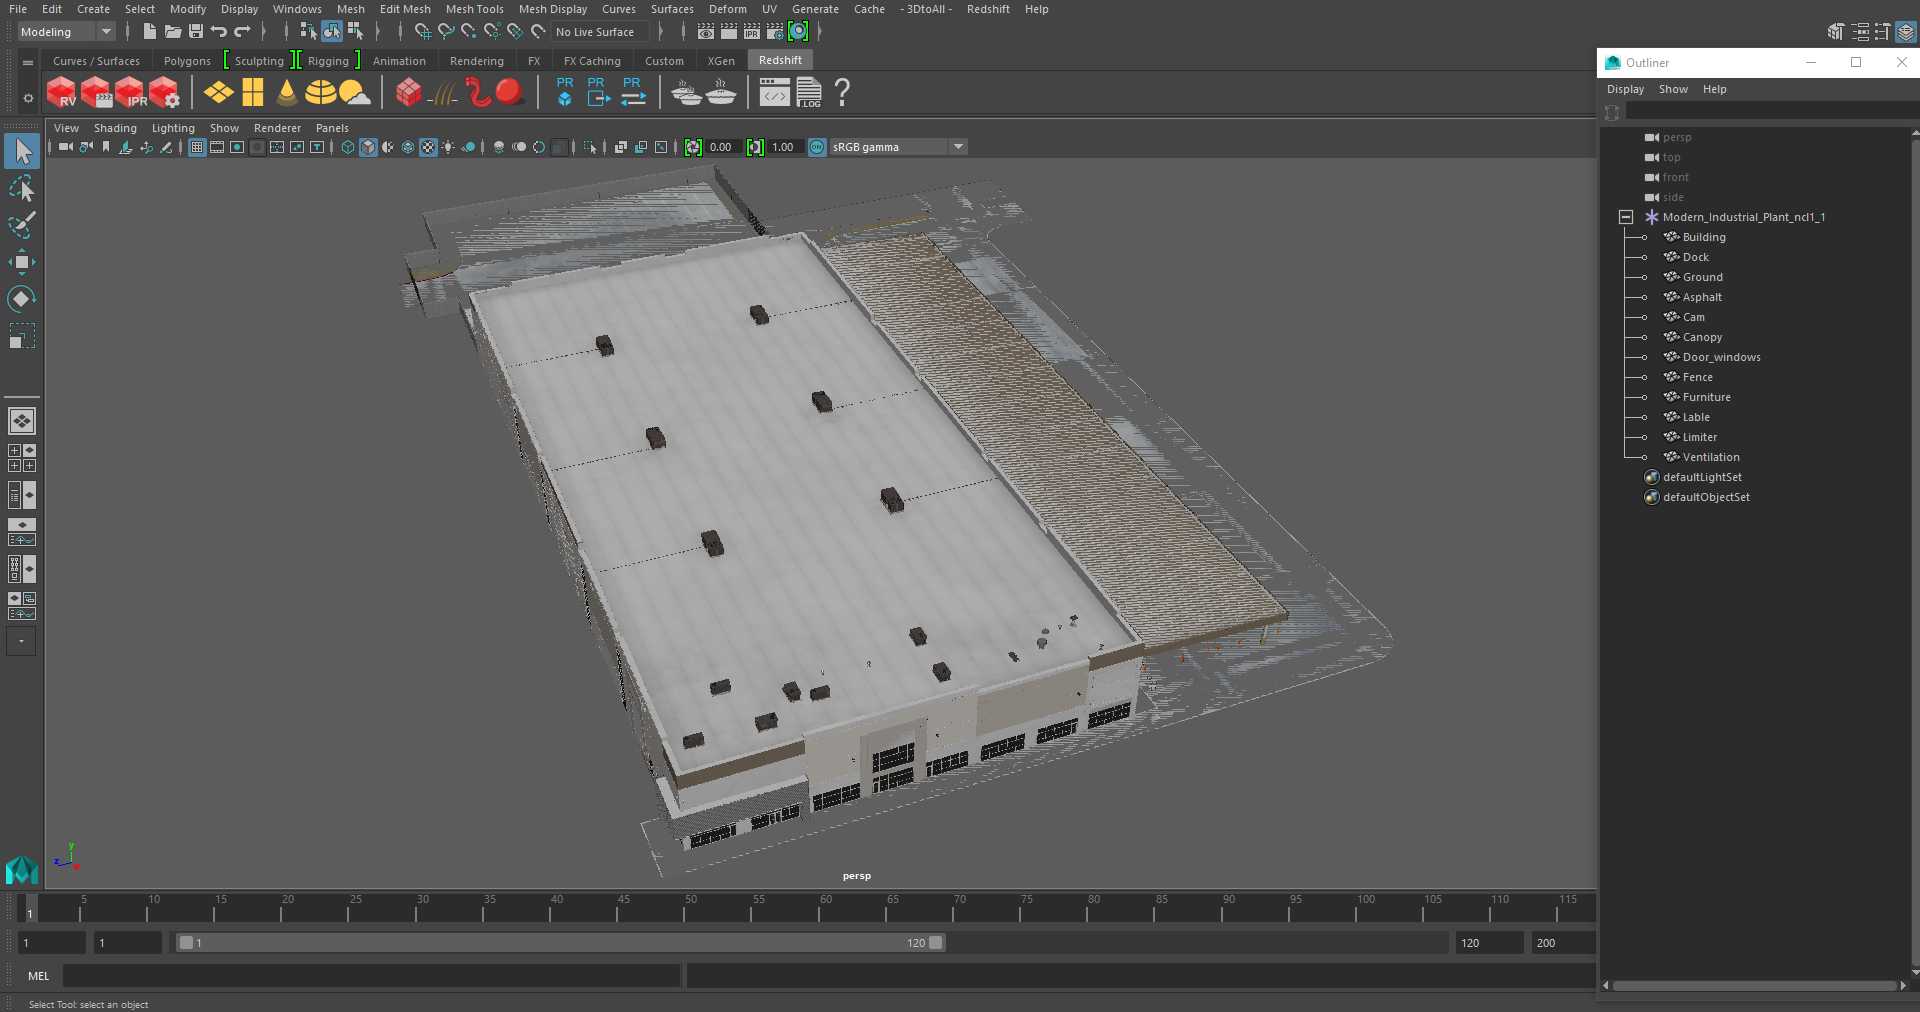Open the Mesh Tools menu
The image size is (1920, 1012).
click(475, 9)
